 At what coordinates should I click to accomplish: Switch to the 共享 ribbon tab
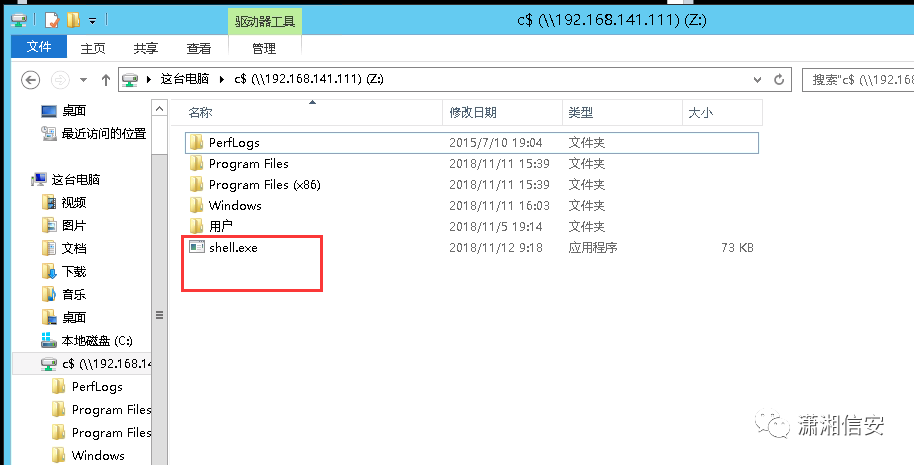[x=146, y=48]
